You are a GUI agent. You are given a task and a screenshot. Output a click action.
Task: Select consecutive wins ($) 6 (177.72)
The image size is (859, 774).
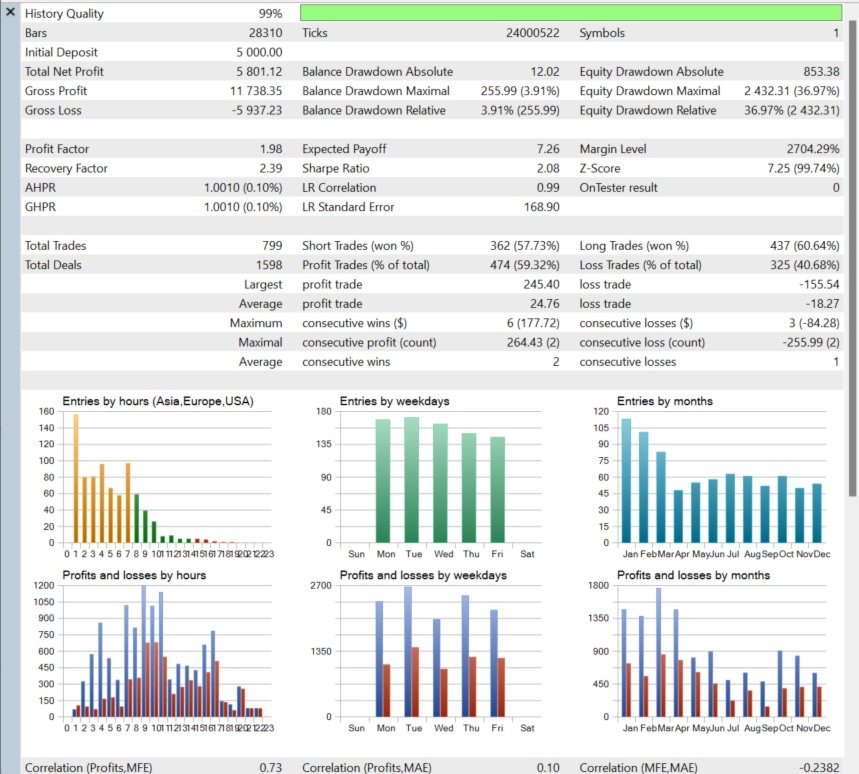pyautogui.click(x=534, y=323)
